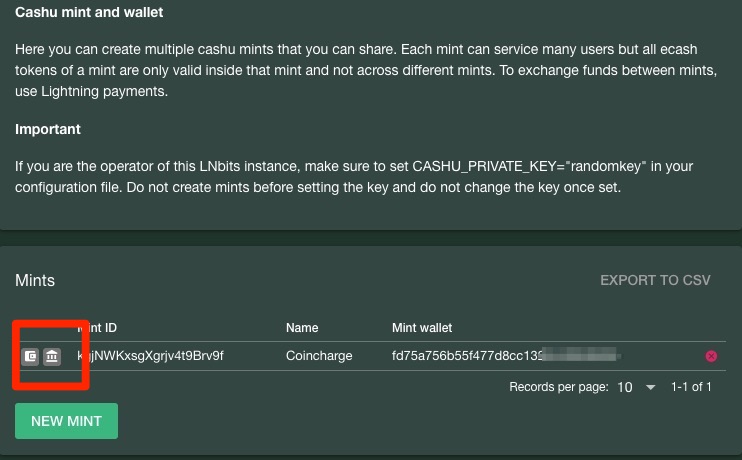Sort the table by Name column header

point(302,327)
